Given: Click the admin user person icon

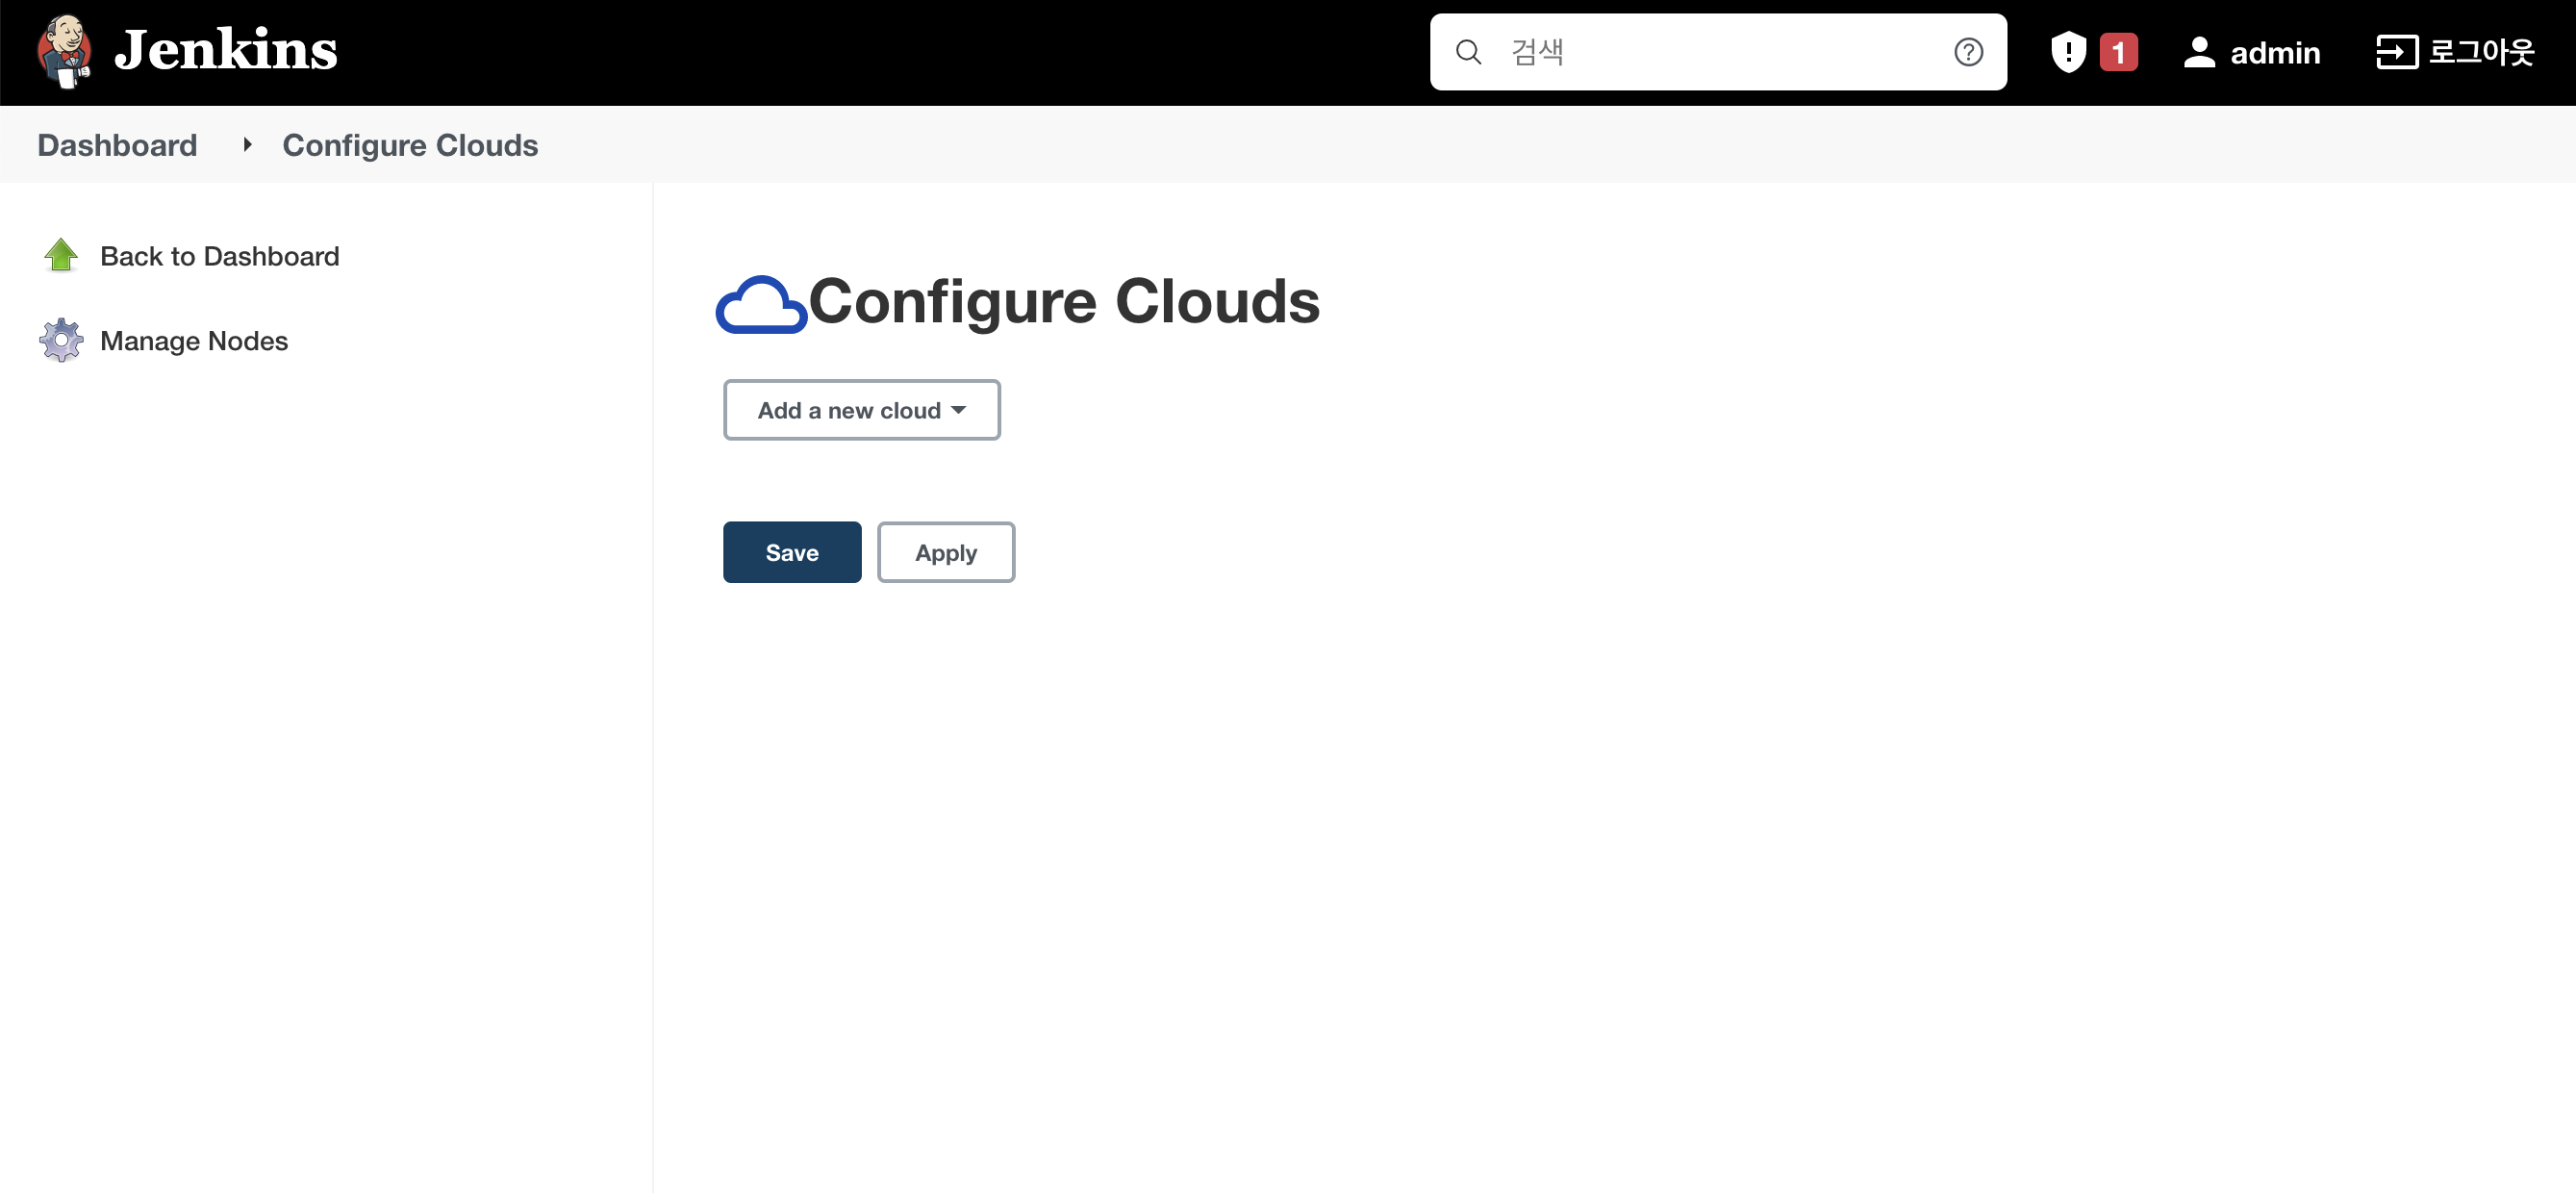Looking at the screenshot, I should click(x=2199, y=52).
